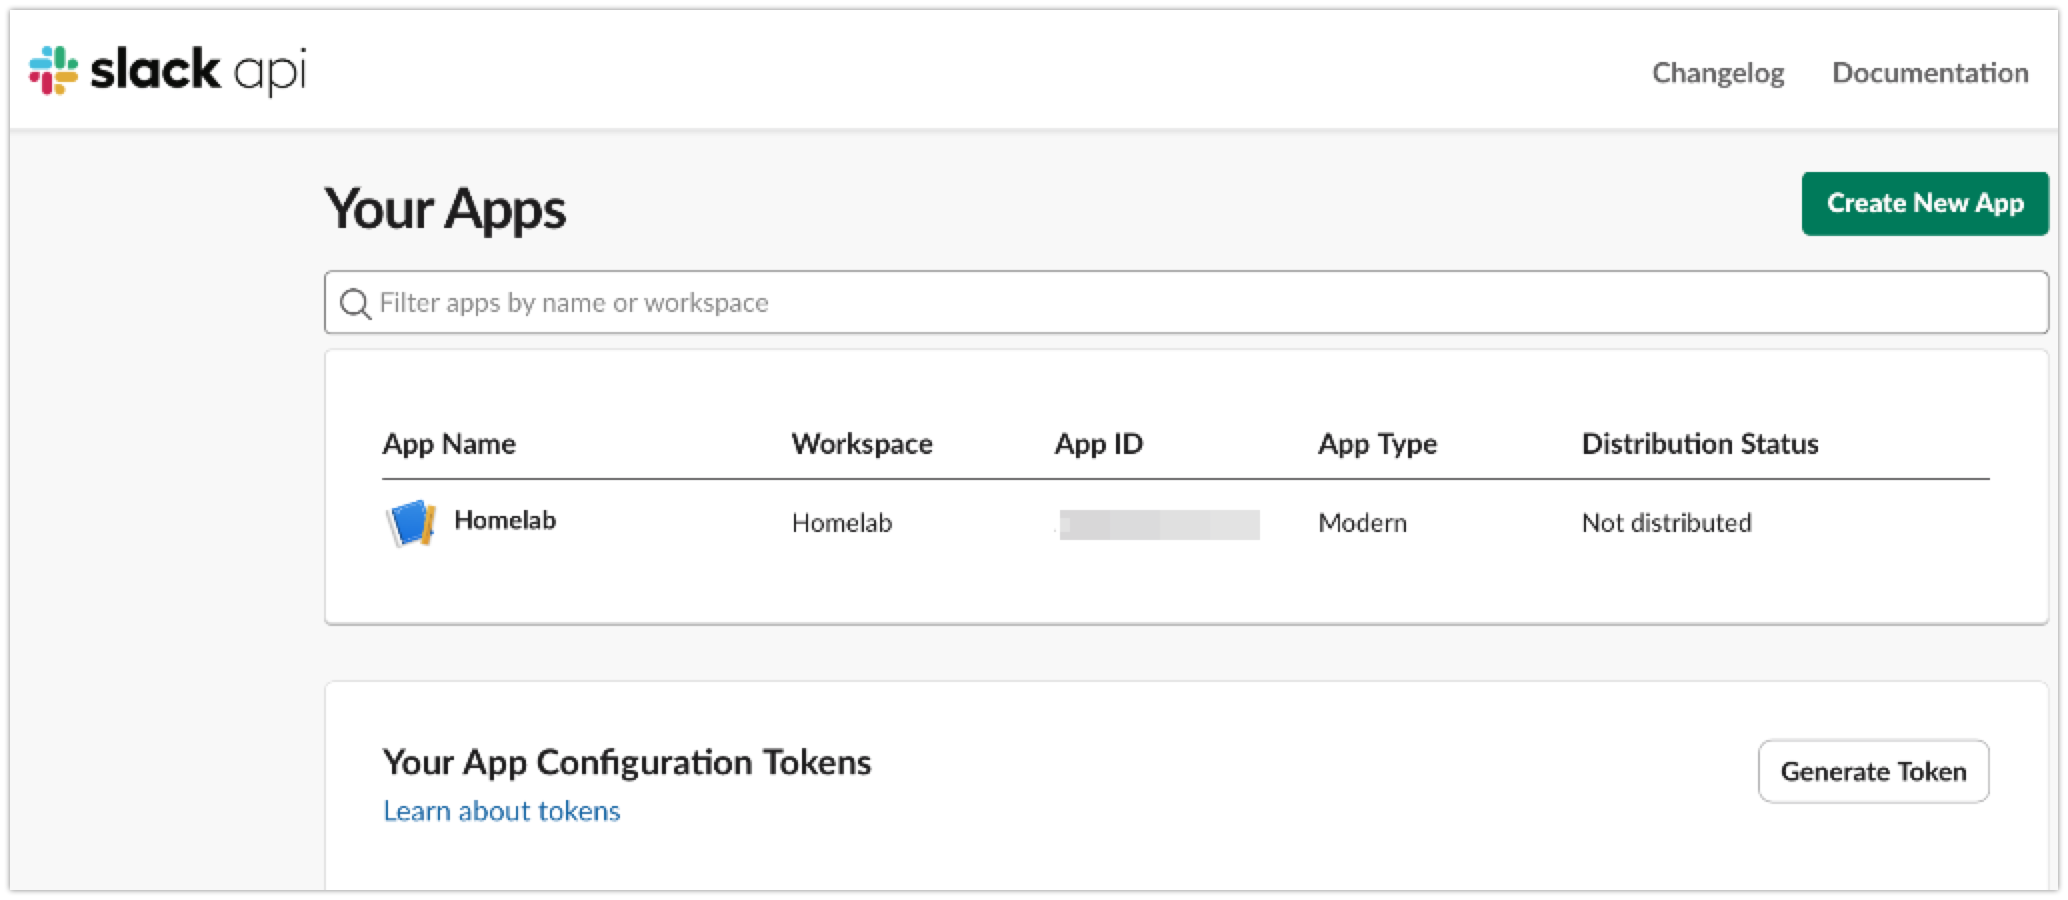
Task: Click the Your Apps heading
Action: [x=445, y=209]
